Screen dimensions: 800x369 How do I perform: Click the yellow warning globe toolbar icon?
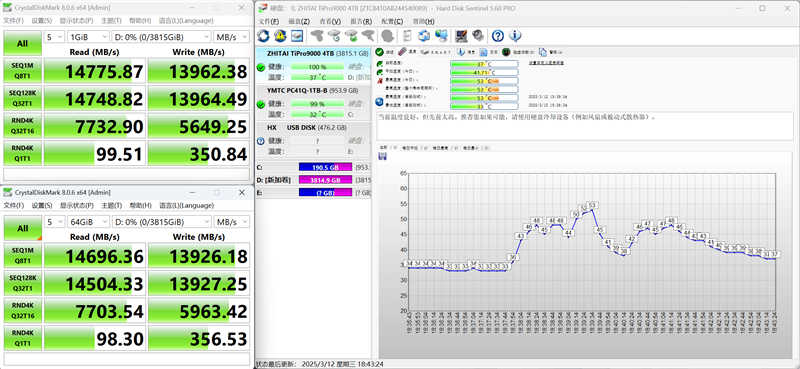click(280, 36)
